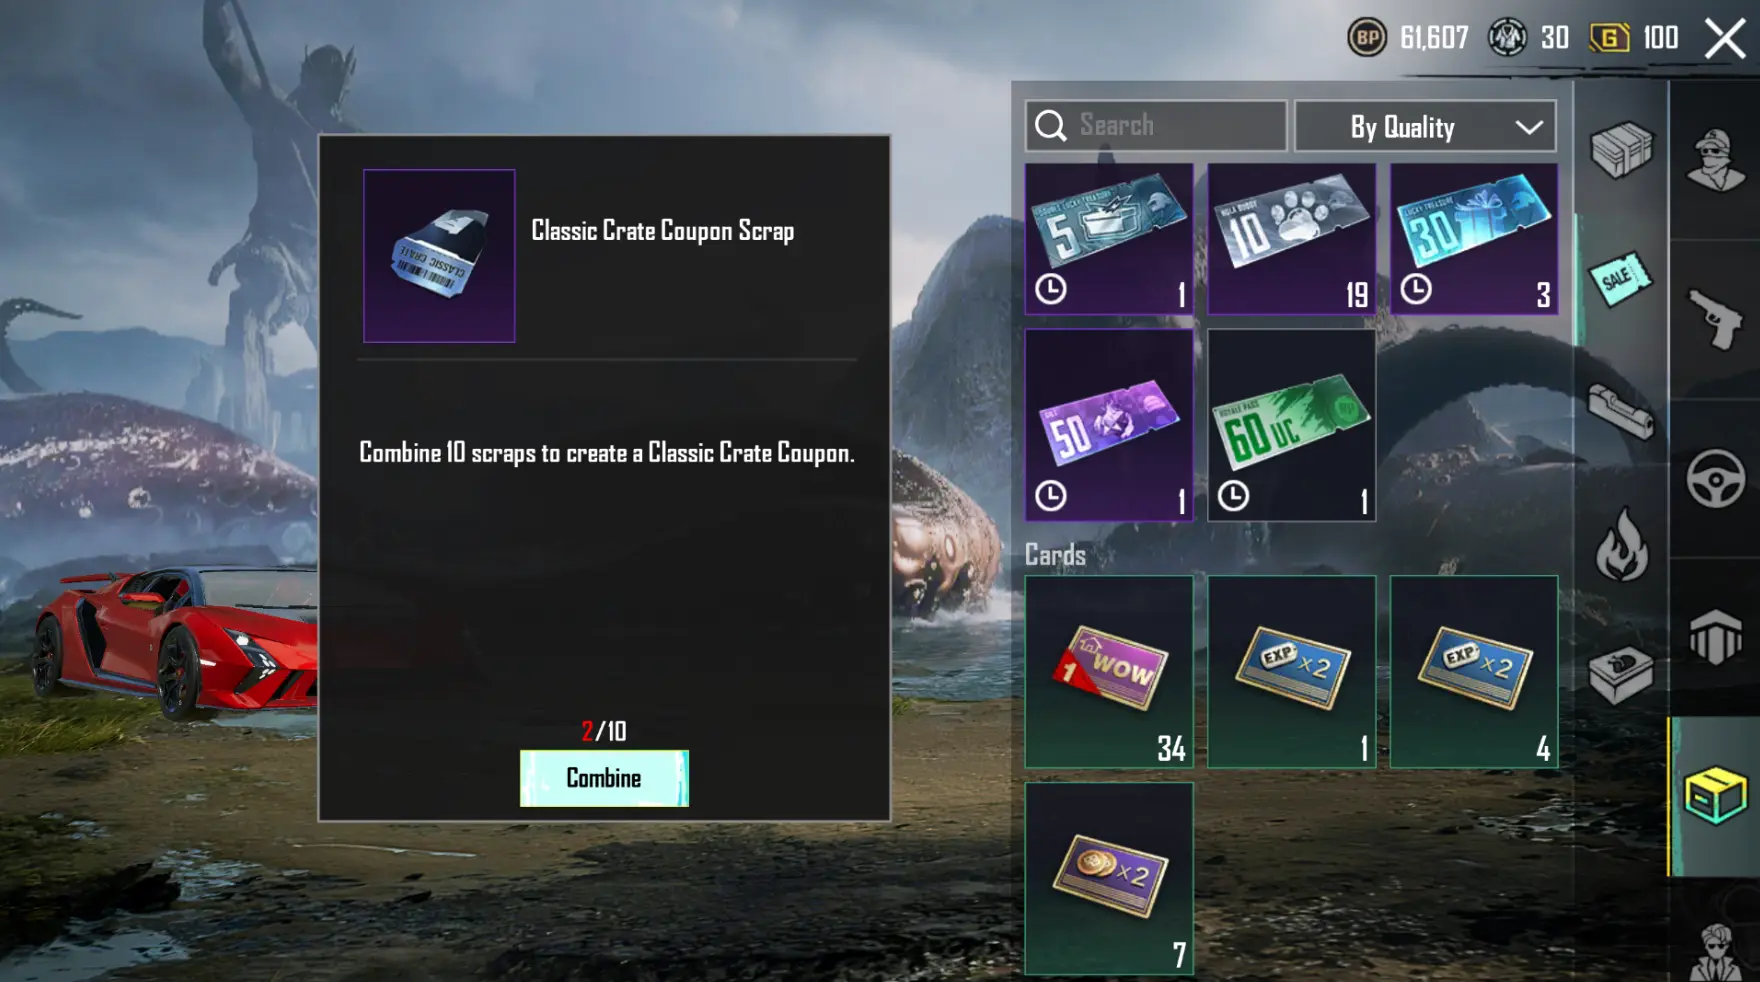1760x982 pixels.
Task: Select the 30 Lucky Treasure coupon
Action: [1474, 239]
